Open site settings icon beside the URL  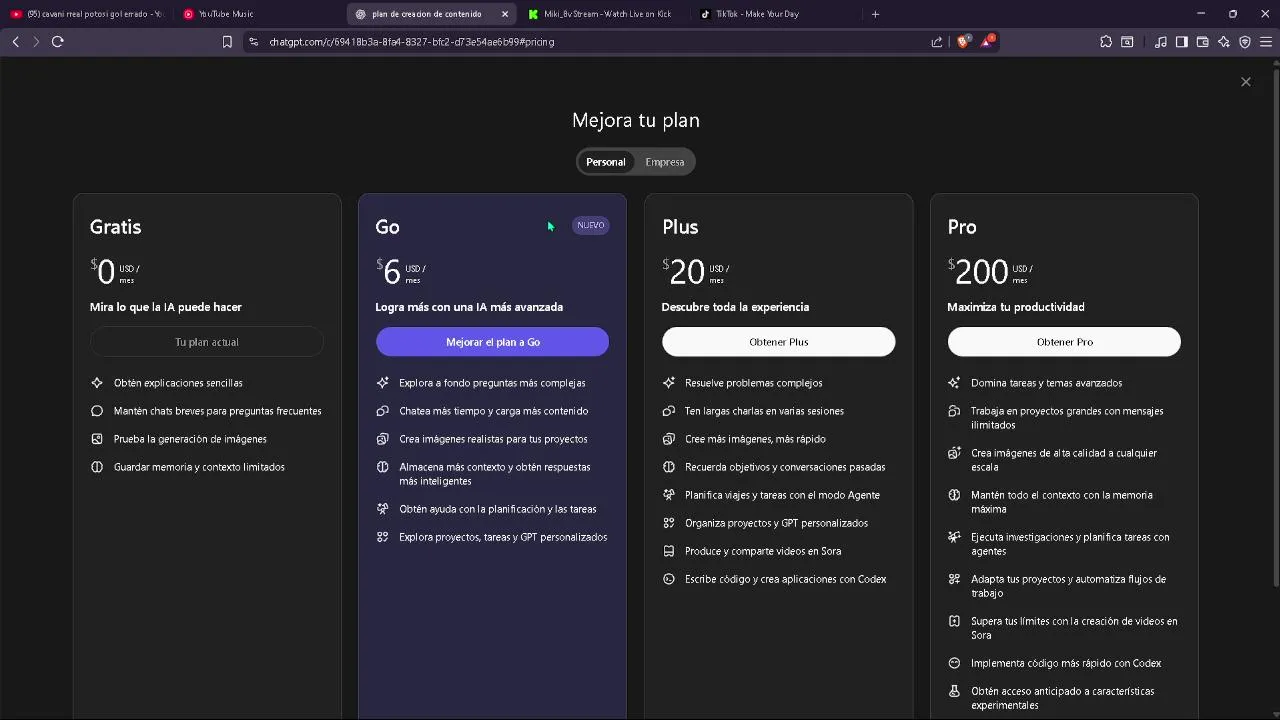tap(253, 42)
